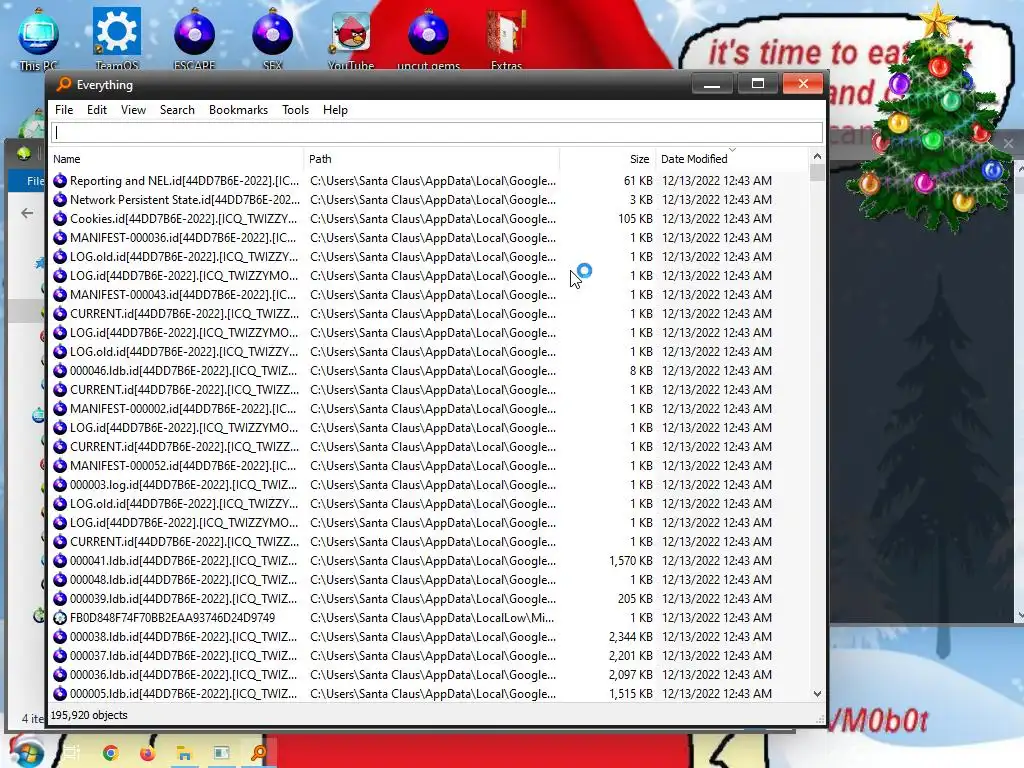Select the MANIFEST-000002 file row
Image resolution: width=1024 pixels, height=768 pixels.
pyautogui.click(x=429, y=408)
